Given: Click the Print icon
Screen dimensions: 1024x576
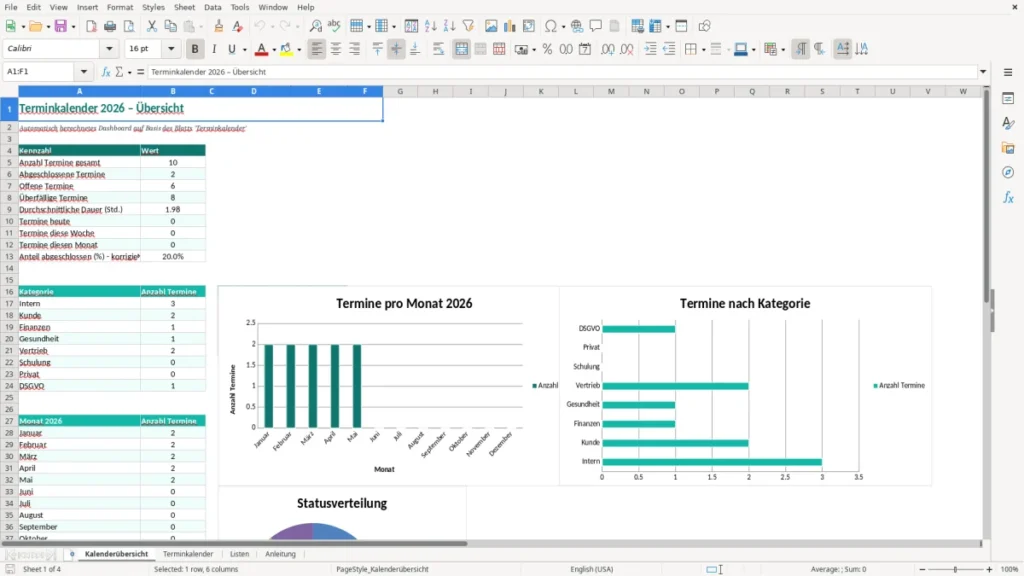Looking at the screenshot, I should [110, 26].
